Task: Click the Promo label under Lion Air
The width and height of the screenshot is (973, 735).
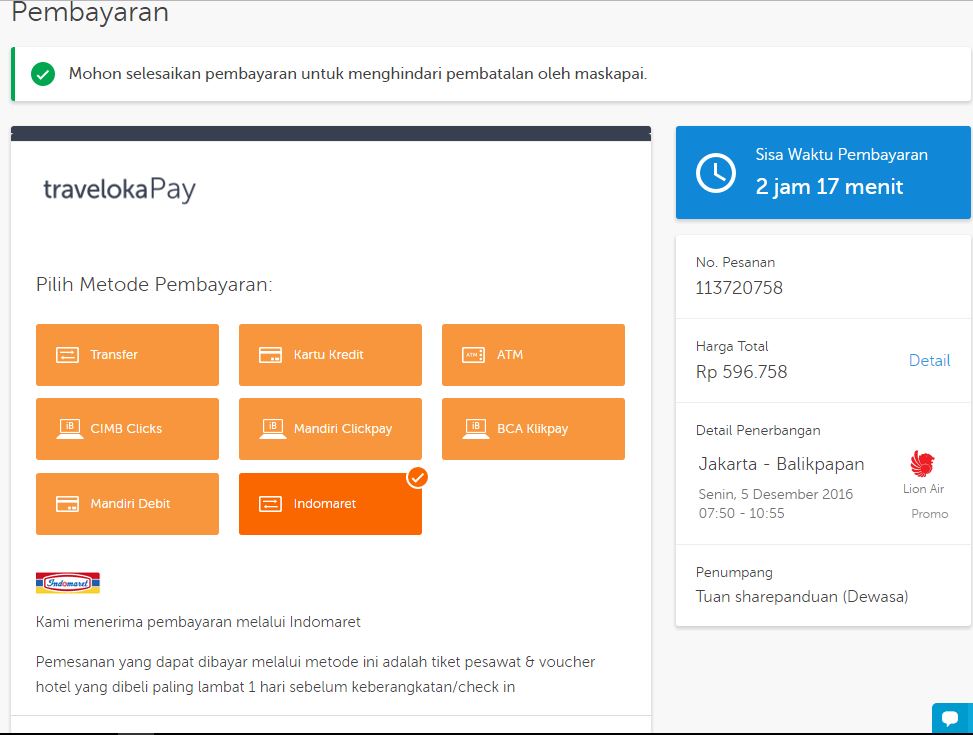Action: click(930, 514)
